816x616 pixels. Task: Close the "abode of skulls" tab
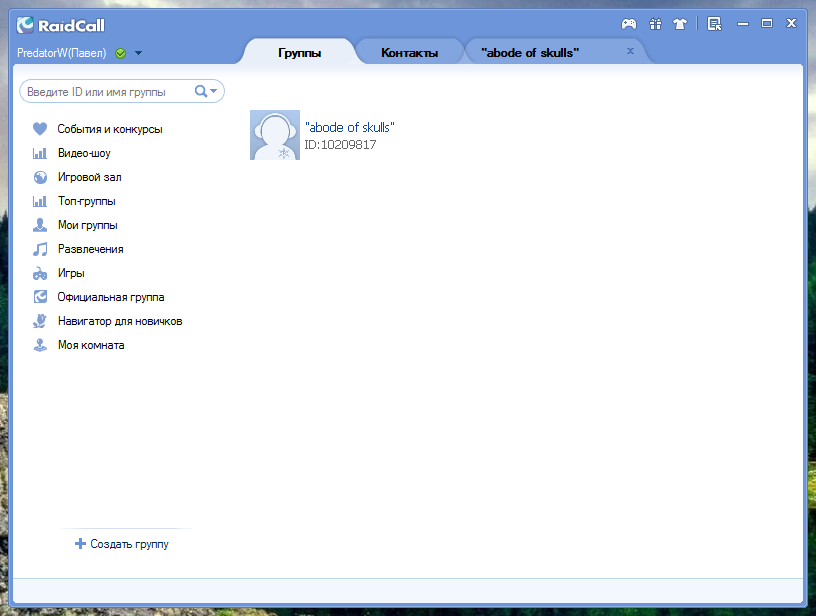[630, 51]
